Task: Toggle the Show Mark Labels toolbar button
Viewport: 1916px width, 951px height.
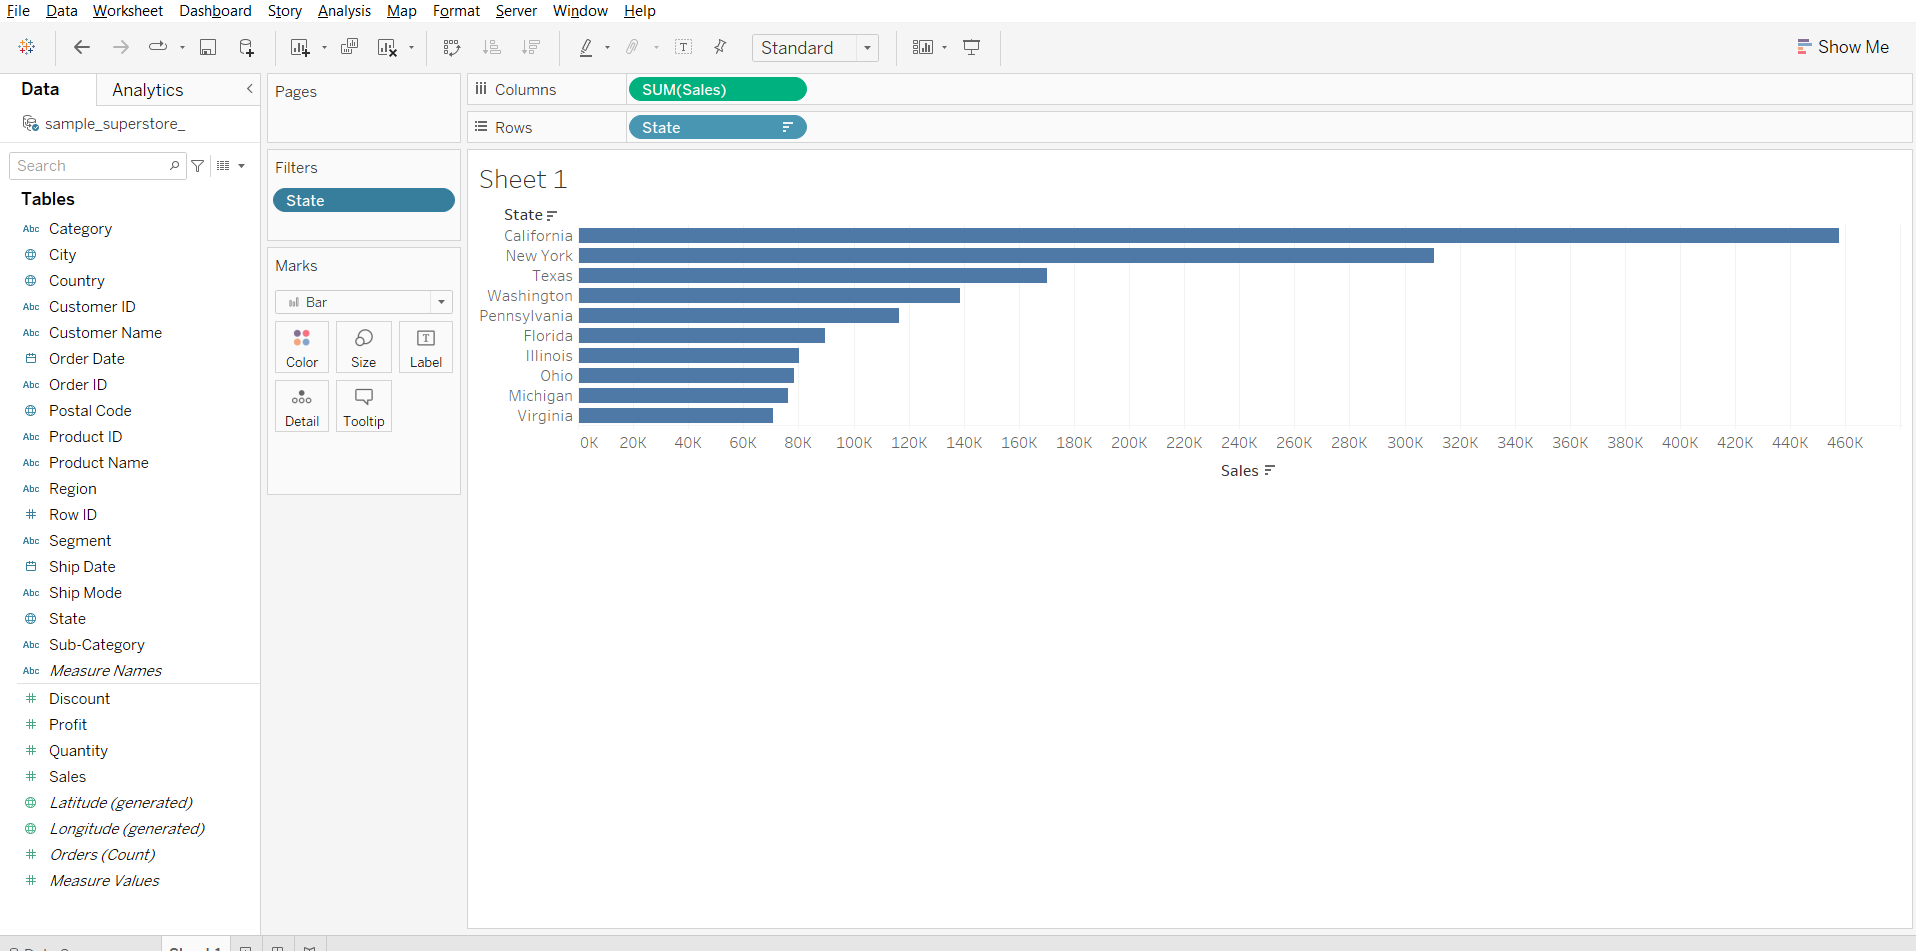Action: [x=684, y=47]
